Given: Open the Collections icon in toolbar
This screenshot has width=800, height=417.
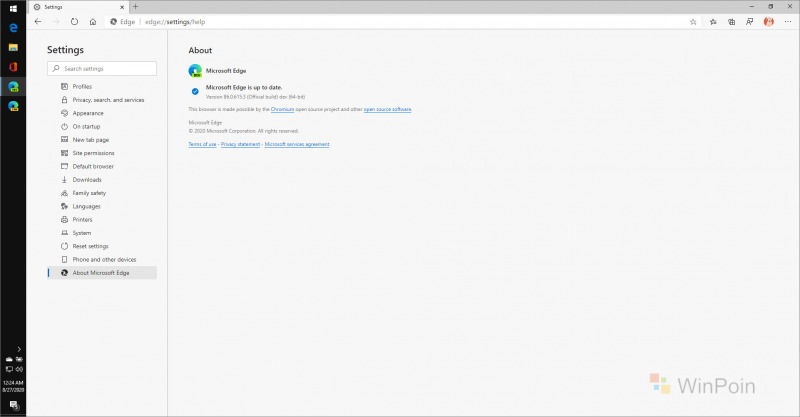Looking at the screenshot, I should click(732, 22).
